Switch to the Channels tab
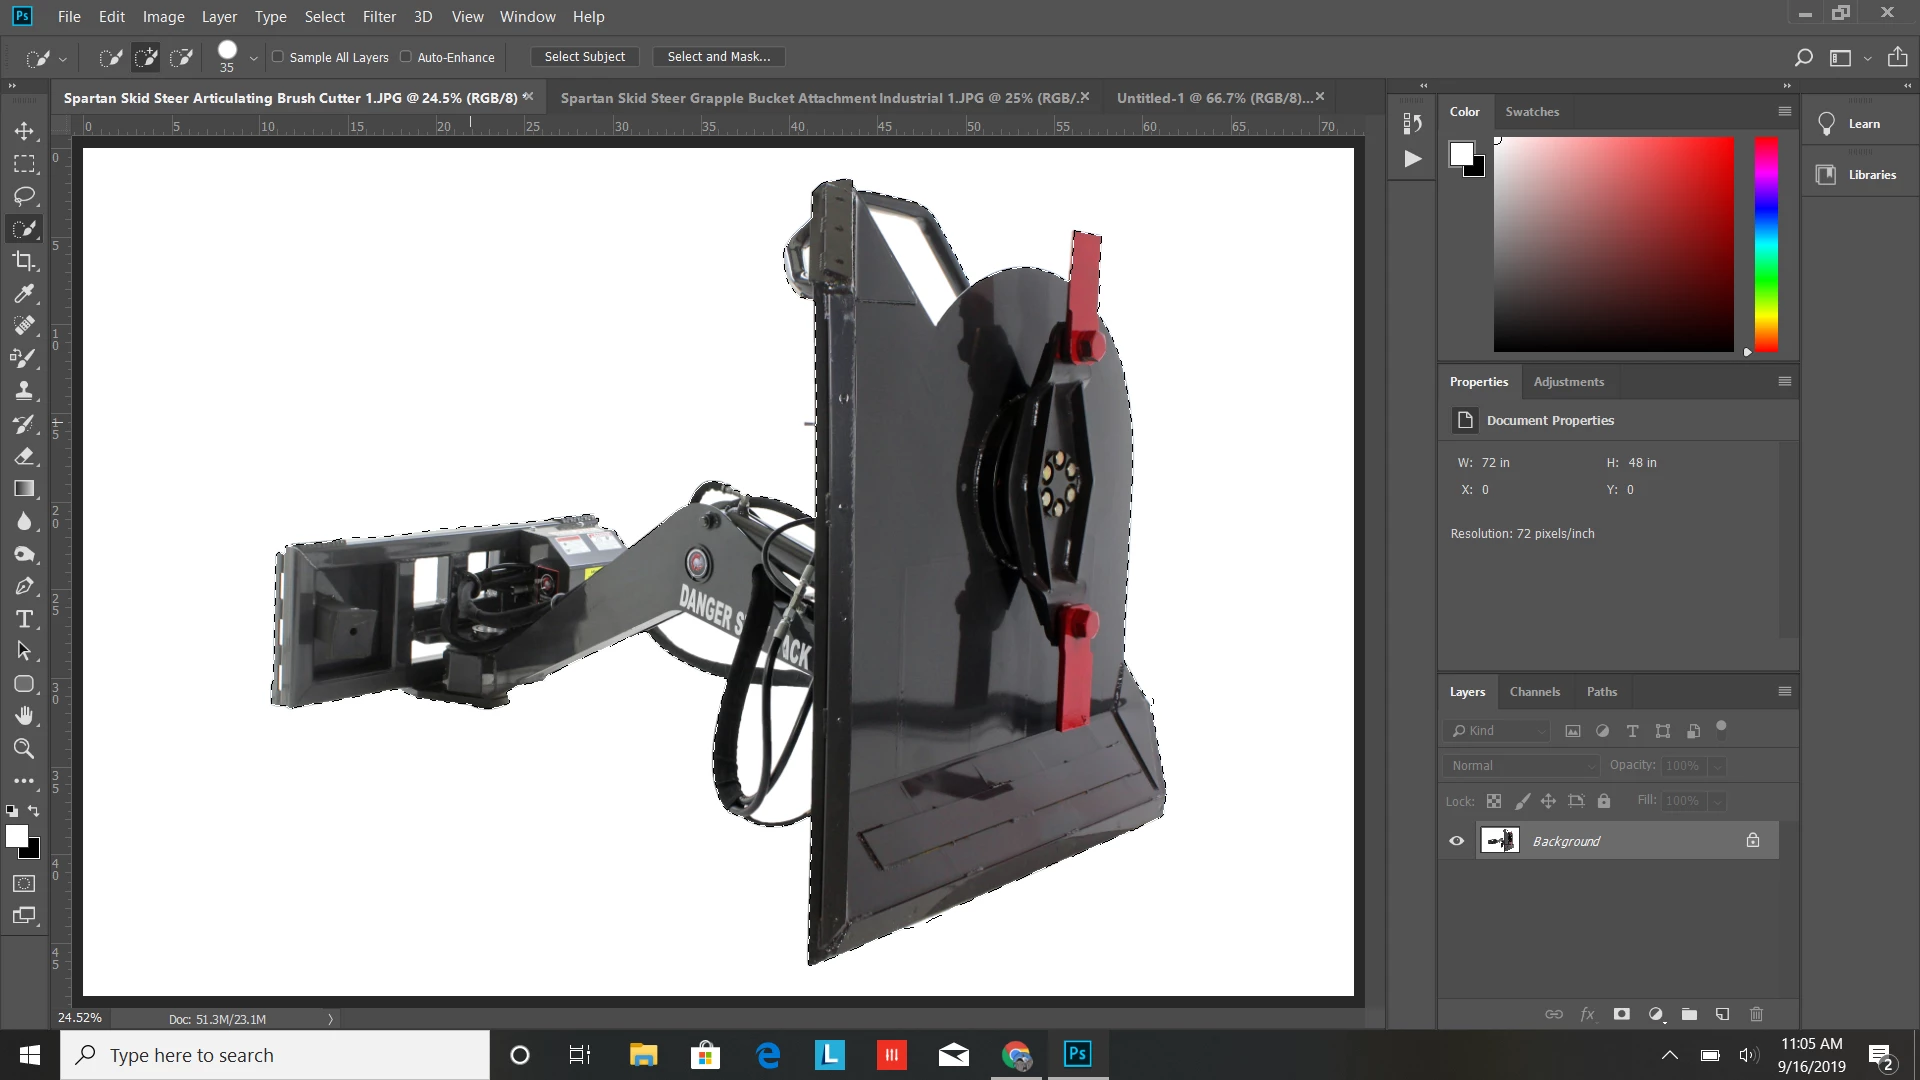The width and height of the screenshot is (1920, 1080). [x=1534, y=691]
